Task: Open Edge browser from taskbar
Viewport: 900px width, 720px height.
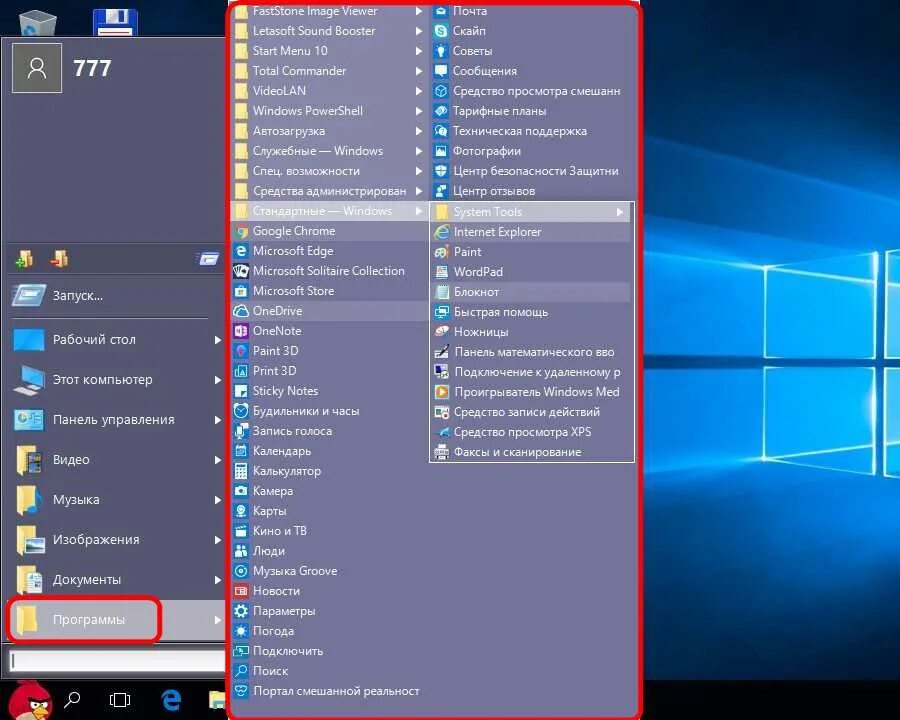Action: (171, 699)
